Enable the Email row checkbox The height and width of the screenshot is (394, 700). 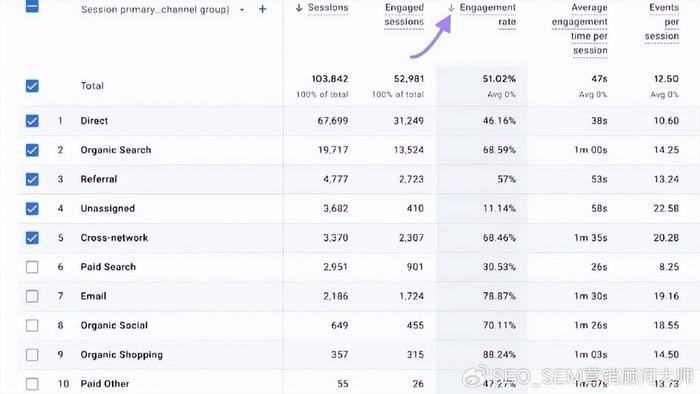32,296
